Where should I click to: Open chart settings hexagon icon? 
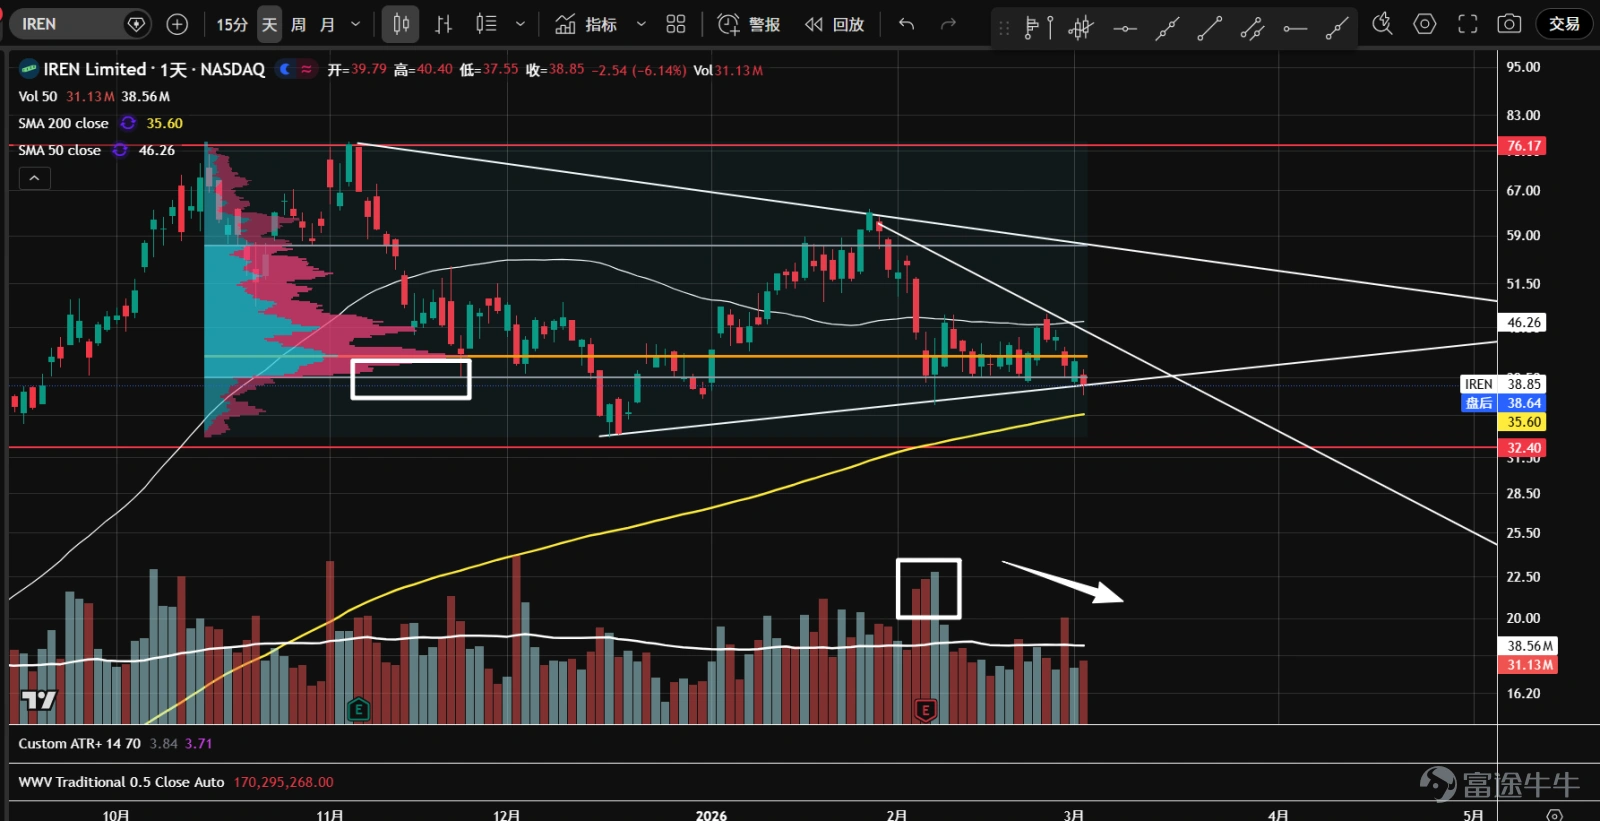coord(1425,24)
